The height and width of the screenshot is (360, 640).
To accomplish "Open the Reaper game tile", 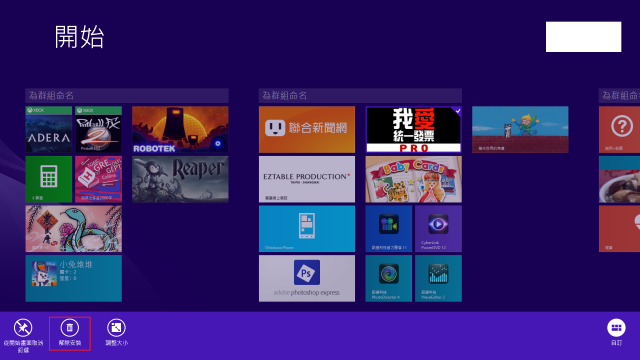I will click(180, 179).
